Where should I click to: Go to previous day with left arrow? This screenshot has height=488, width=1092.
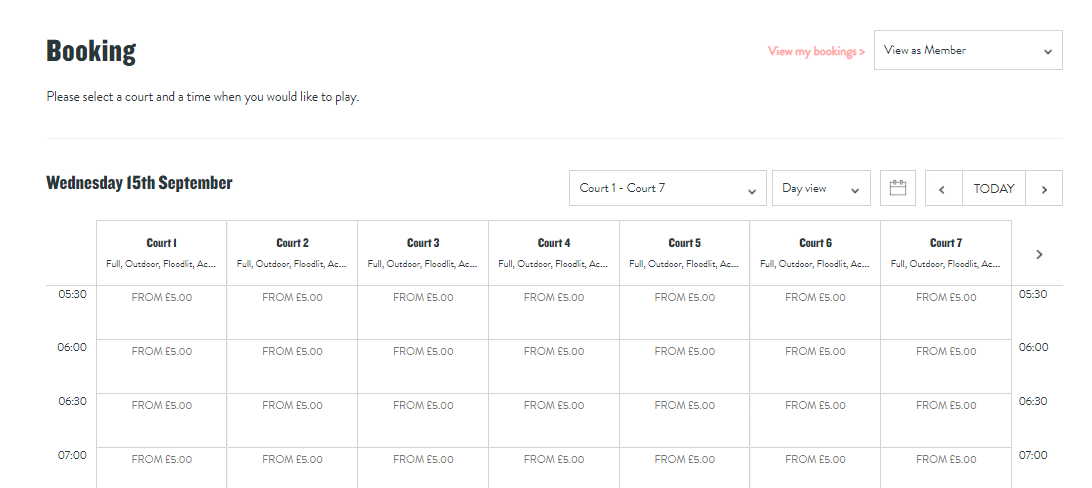pyautogui.click(x=942, y=189)
